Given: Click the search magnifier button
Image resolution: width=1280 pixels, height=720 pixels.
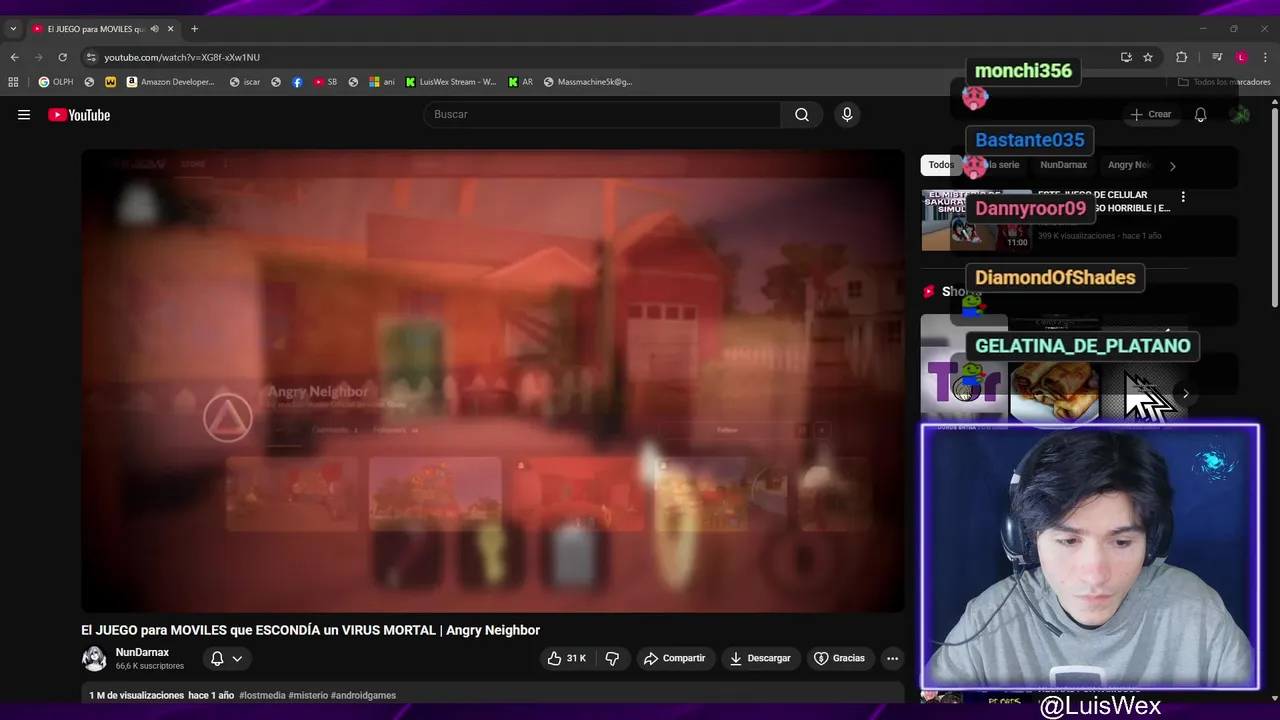Looking at the screenshot, I should point(802,115).
